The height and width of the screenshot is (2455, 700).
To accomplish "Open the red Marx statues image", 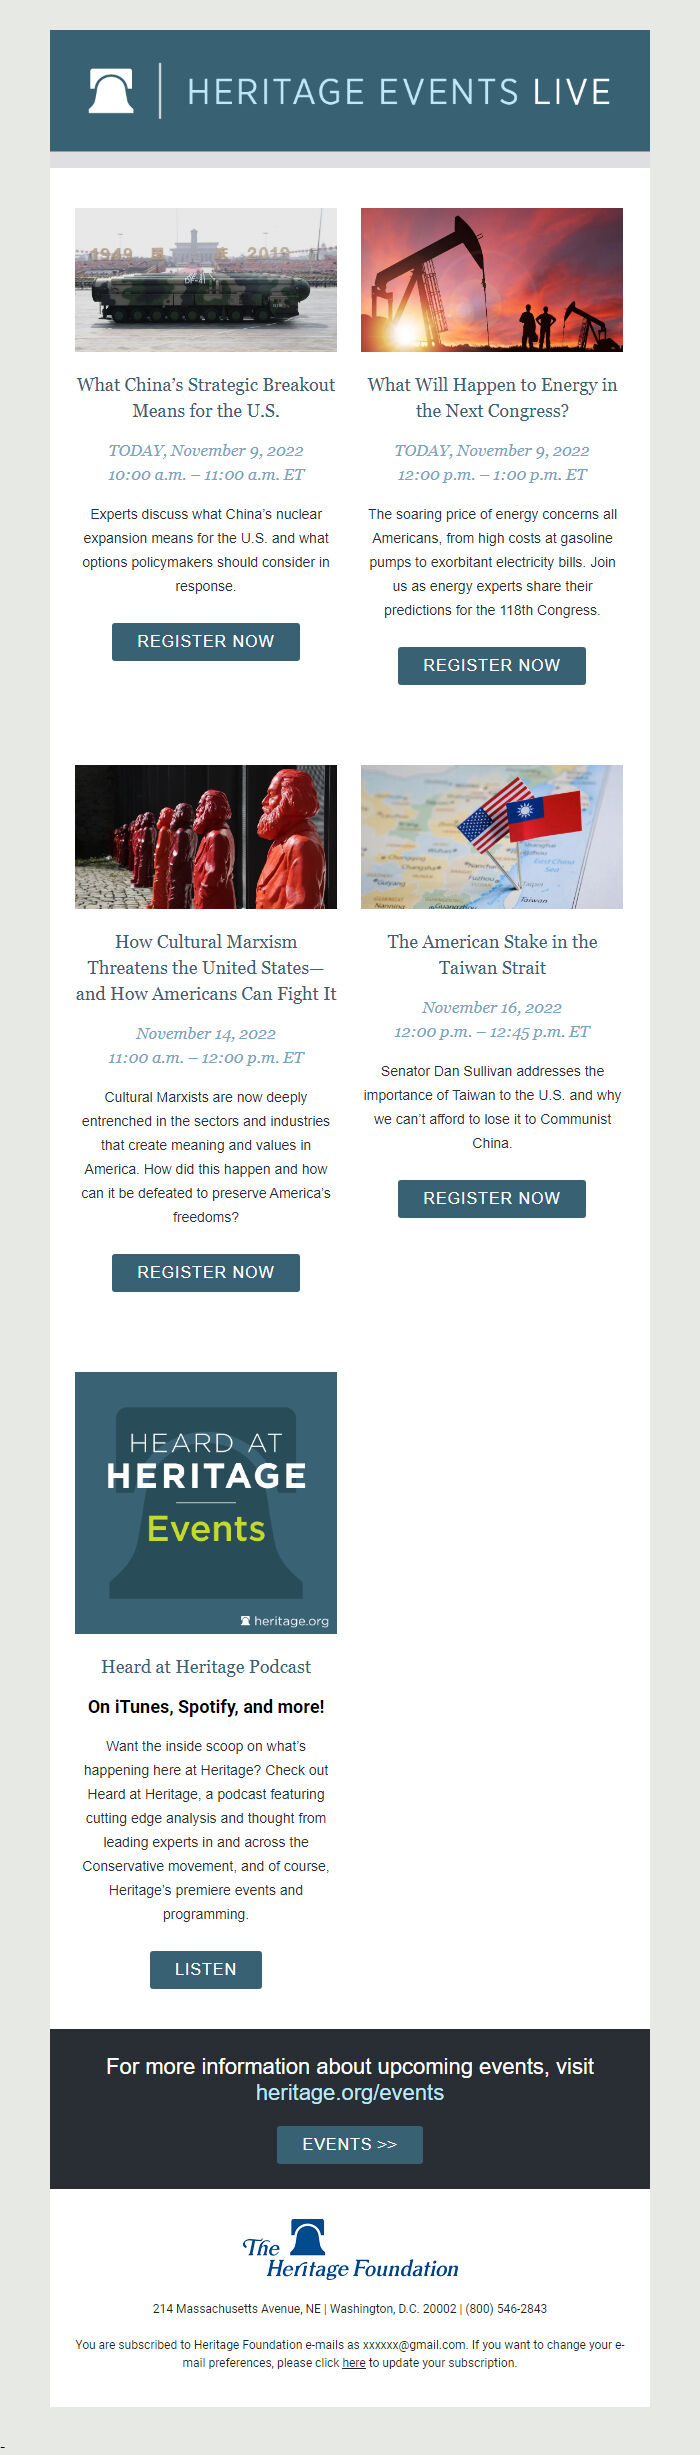I will pyautogui.click(x=206, y=837).
